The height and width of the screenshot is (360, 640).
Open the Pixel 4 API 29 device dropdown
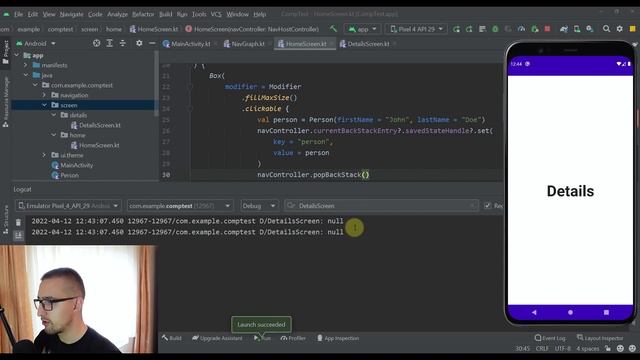tap(416, 29)
